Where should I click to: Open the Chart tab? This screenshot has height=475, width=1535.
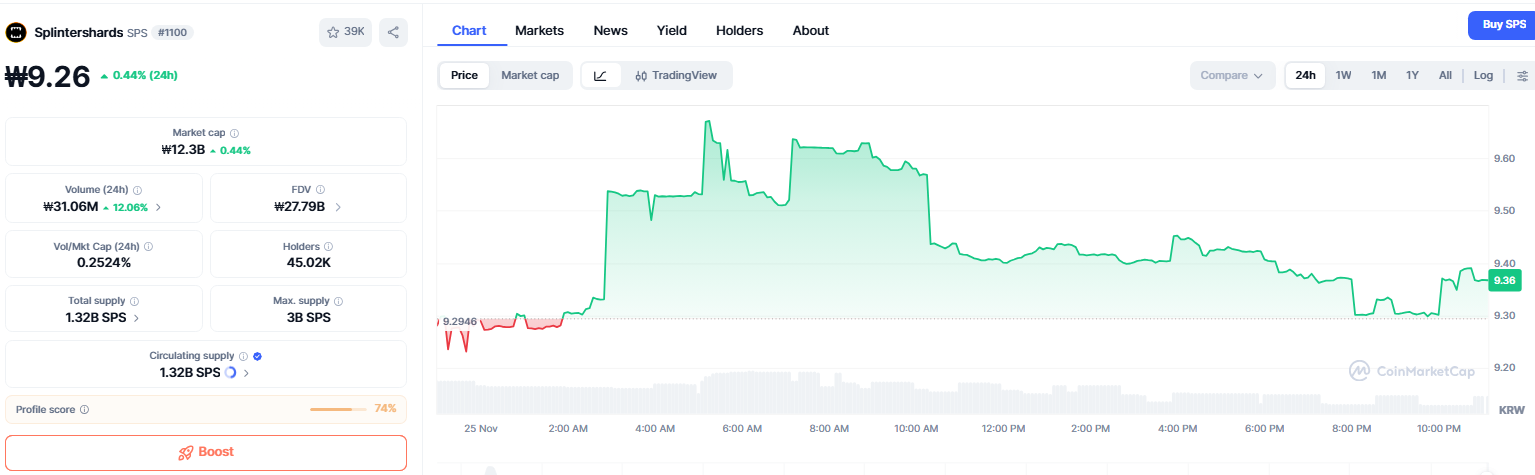pyautogui.click(x=469, y=30)
